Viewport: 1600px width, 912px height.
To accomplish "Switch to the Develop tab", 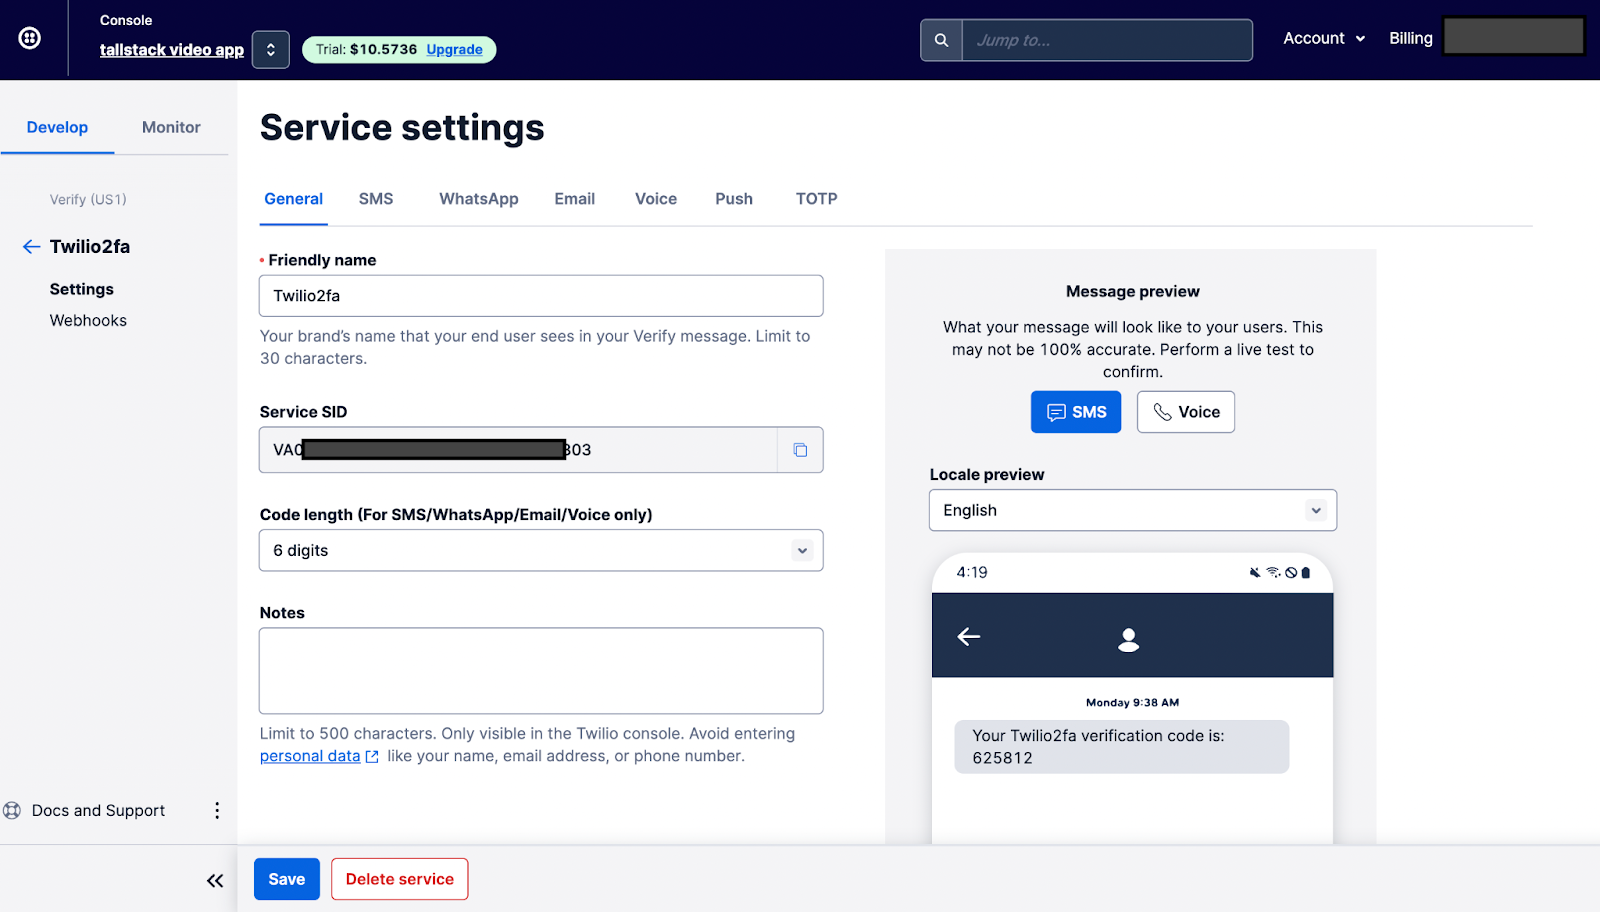I will point(57,127).
